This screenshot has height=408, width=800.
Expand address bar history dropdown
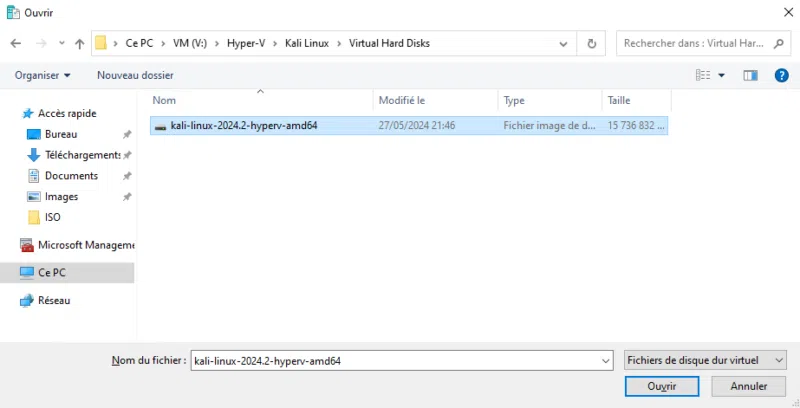coord(563,44)
